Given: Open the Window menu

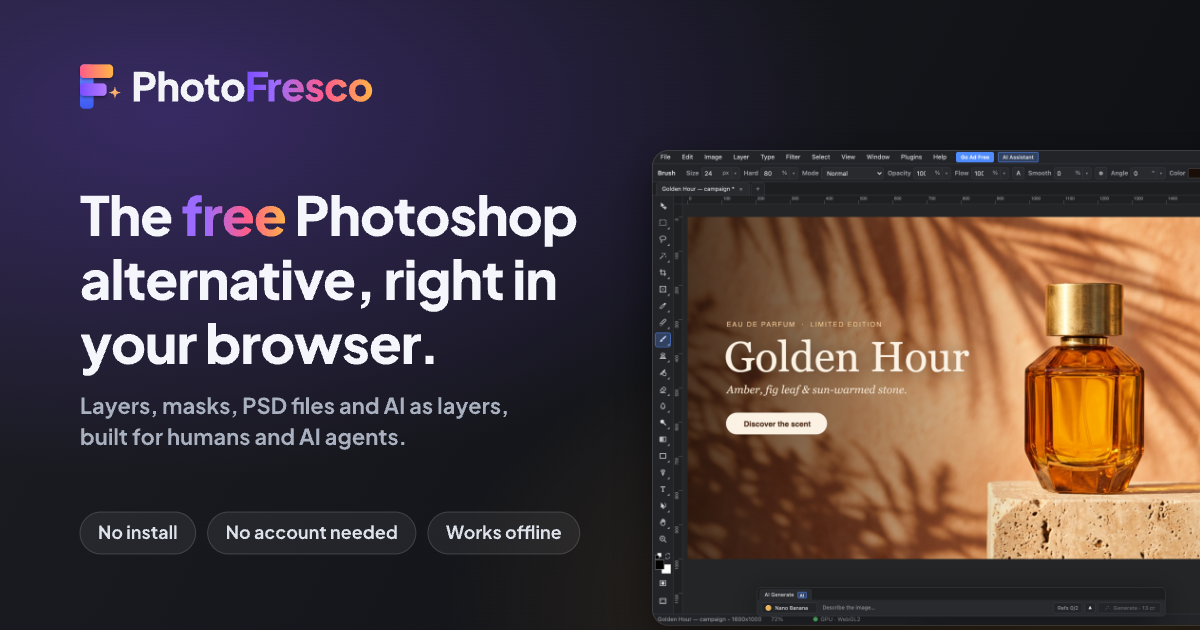Looking at the screenshot, I should click(x=878, y=157).
